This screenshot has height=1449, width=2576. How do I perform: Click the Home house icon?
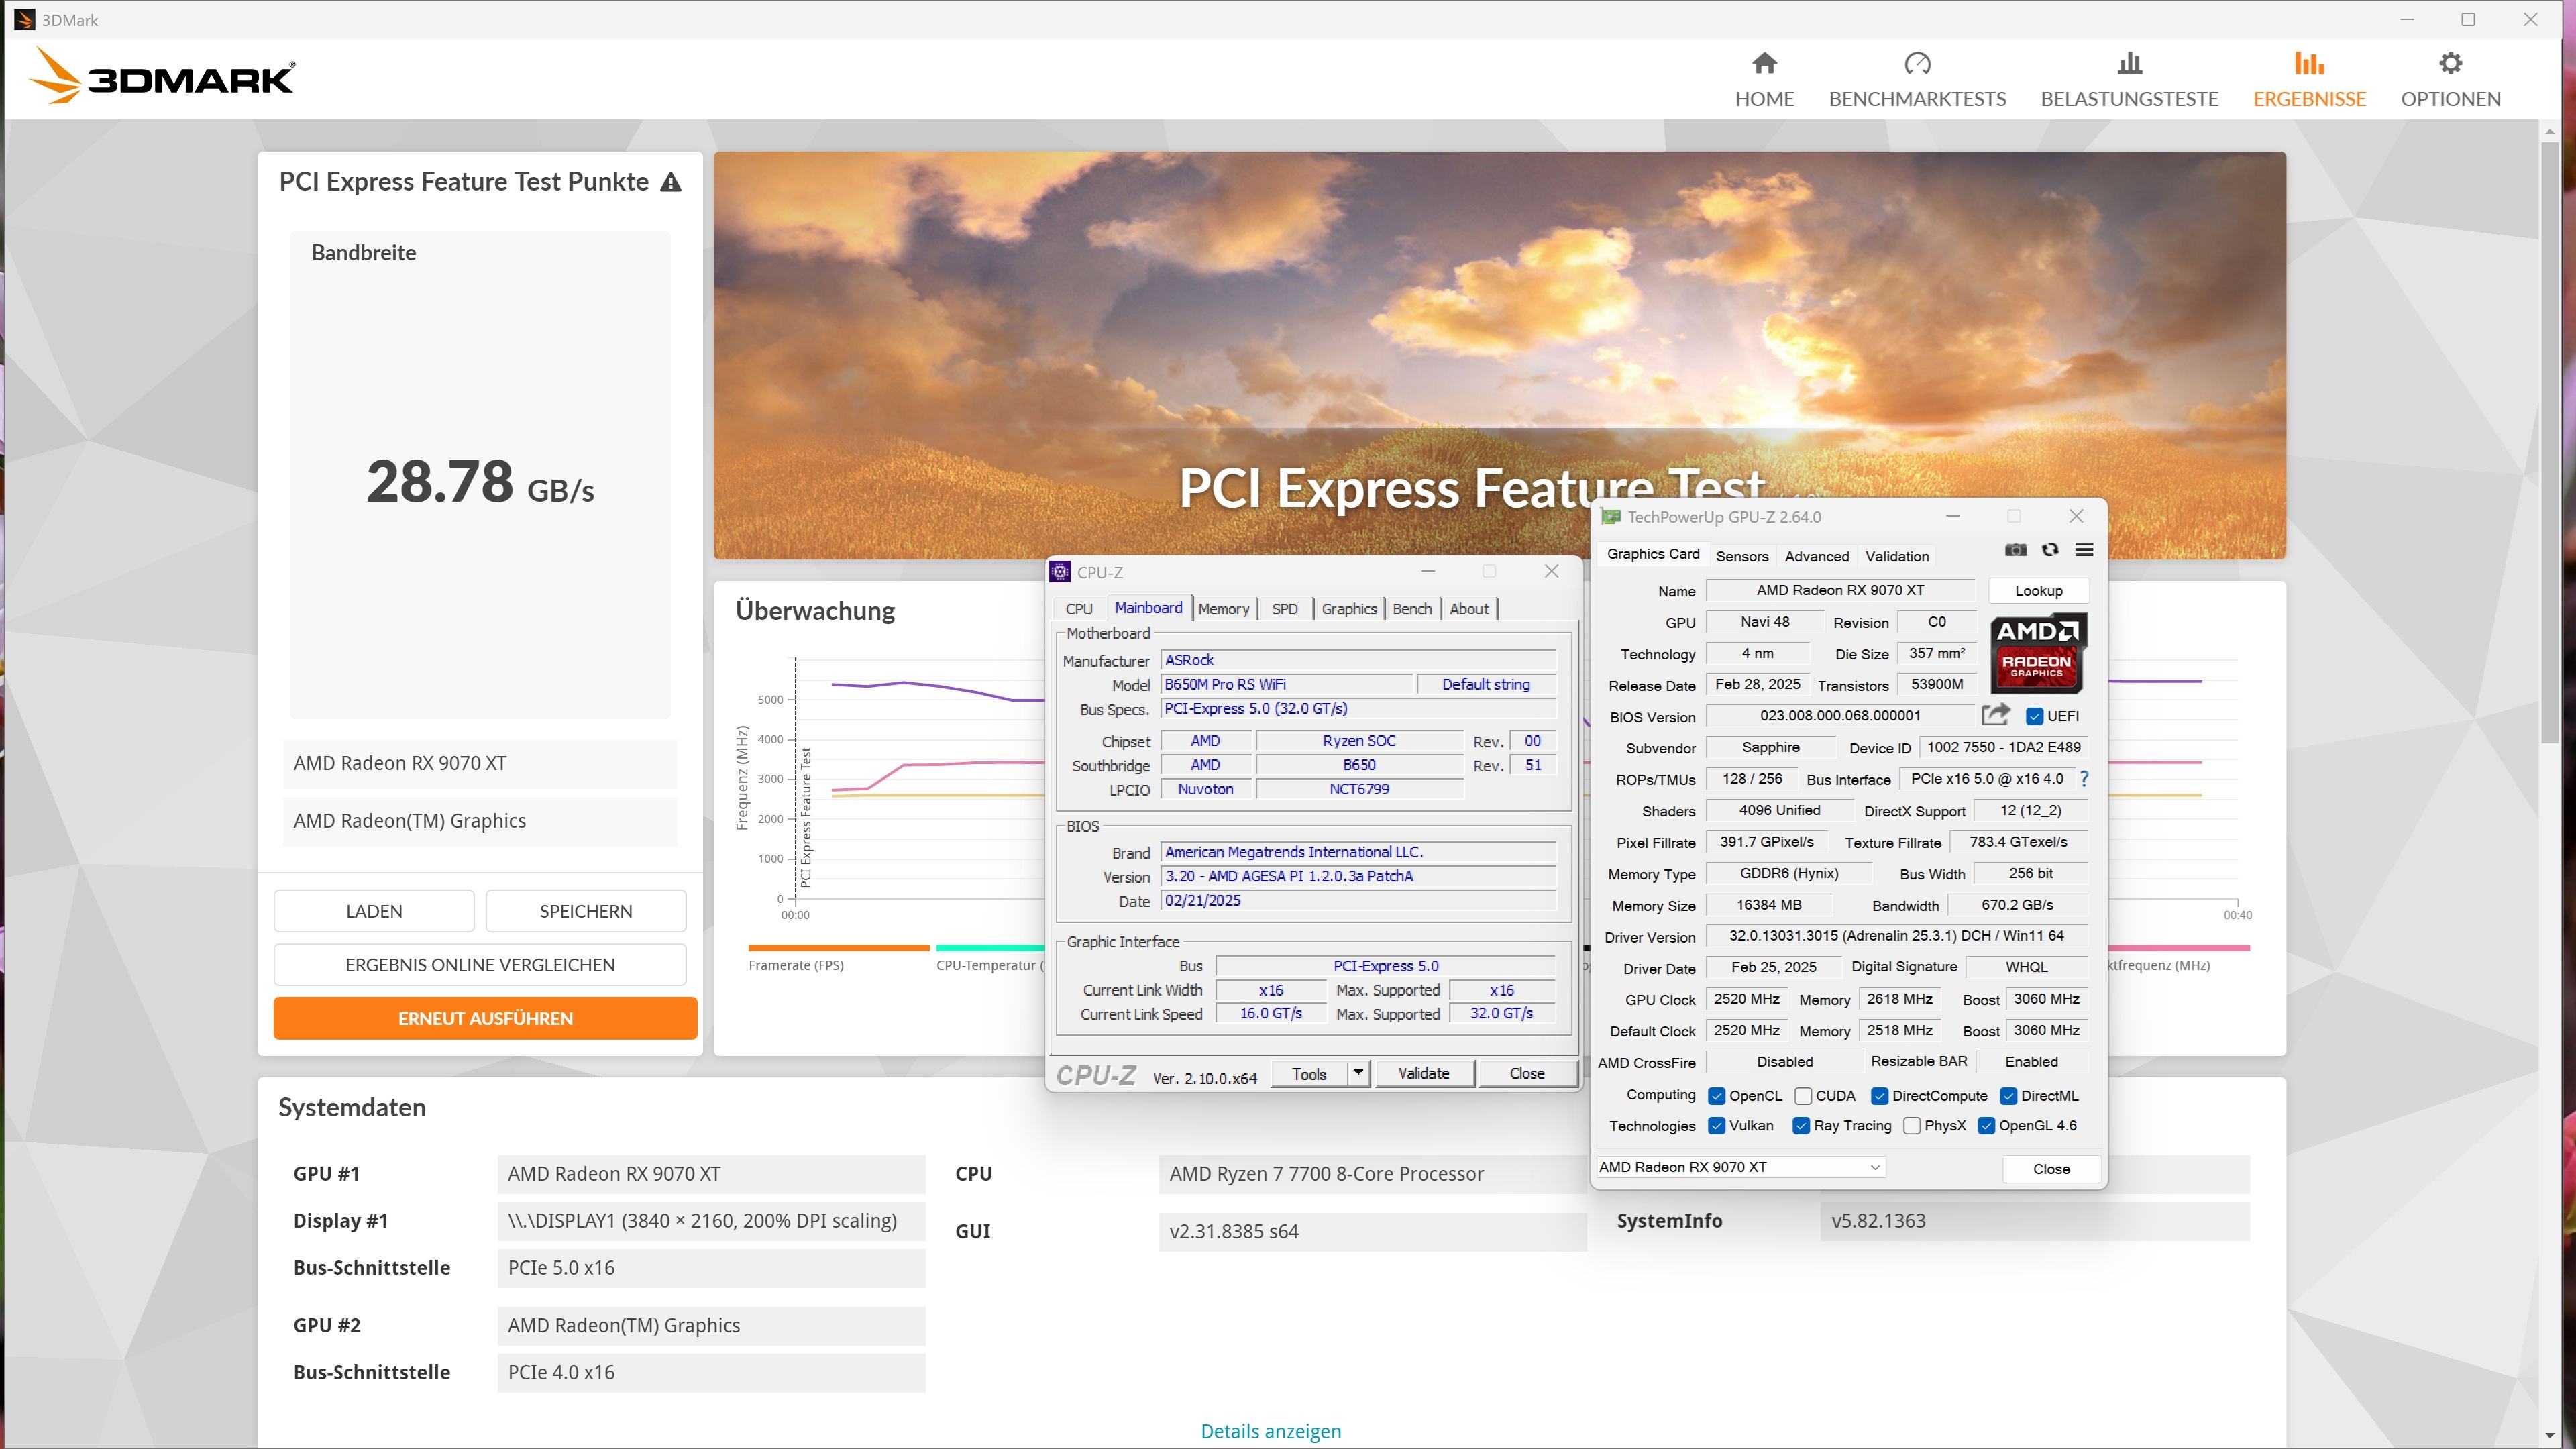(x=1764, y=64)
